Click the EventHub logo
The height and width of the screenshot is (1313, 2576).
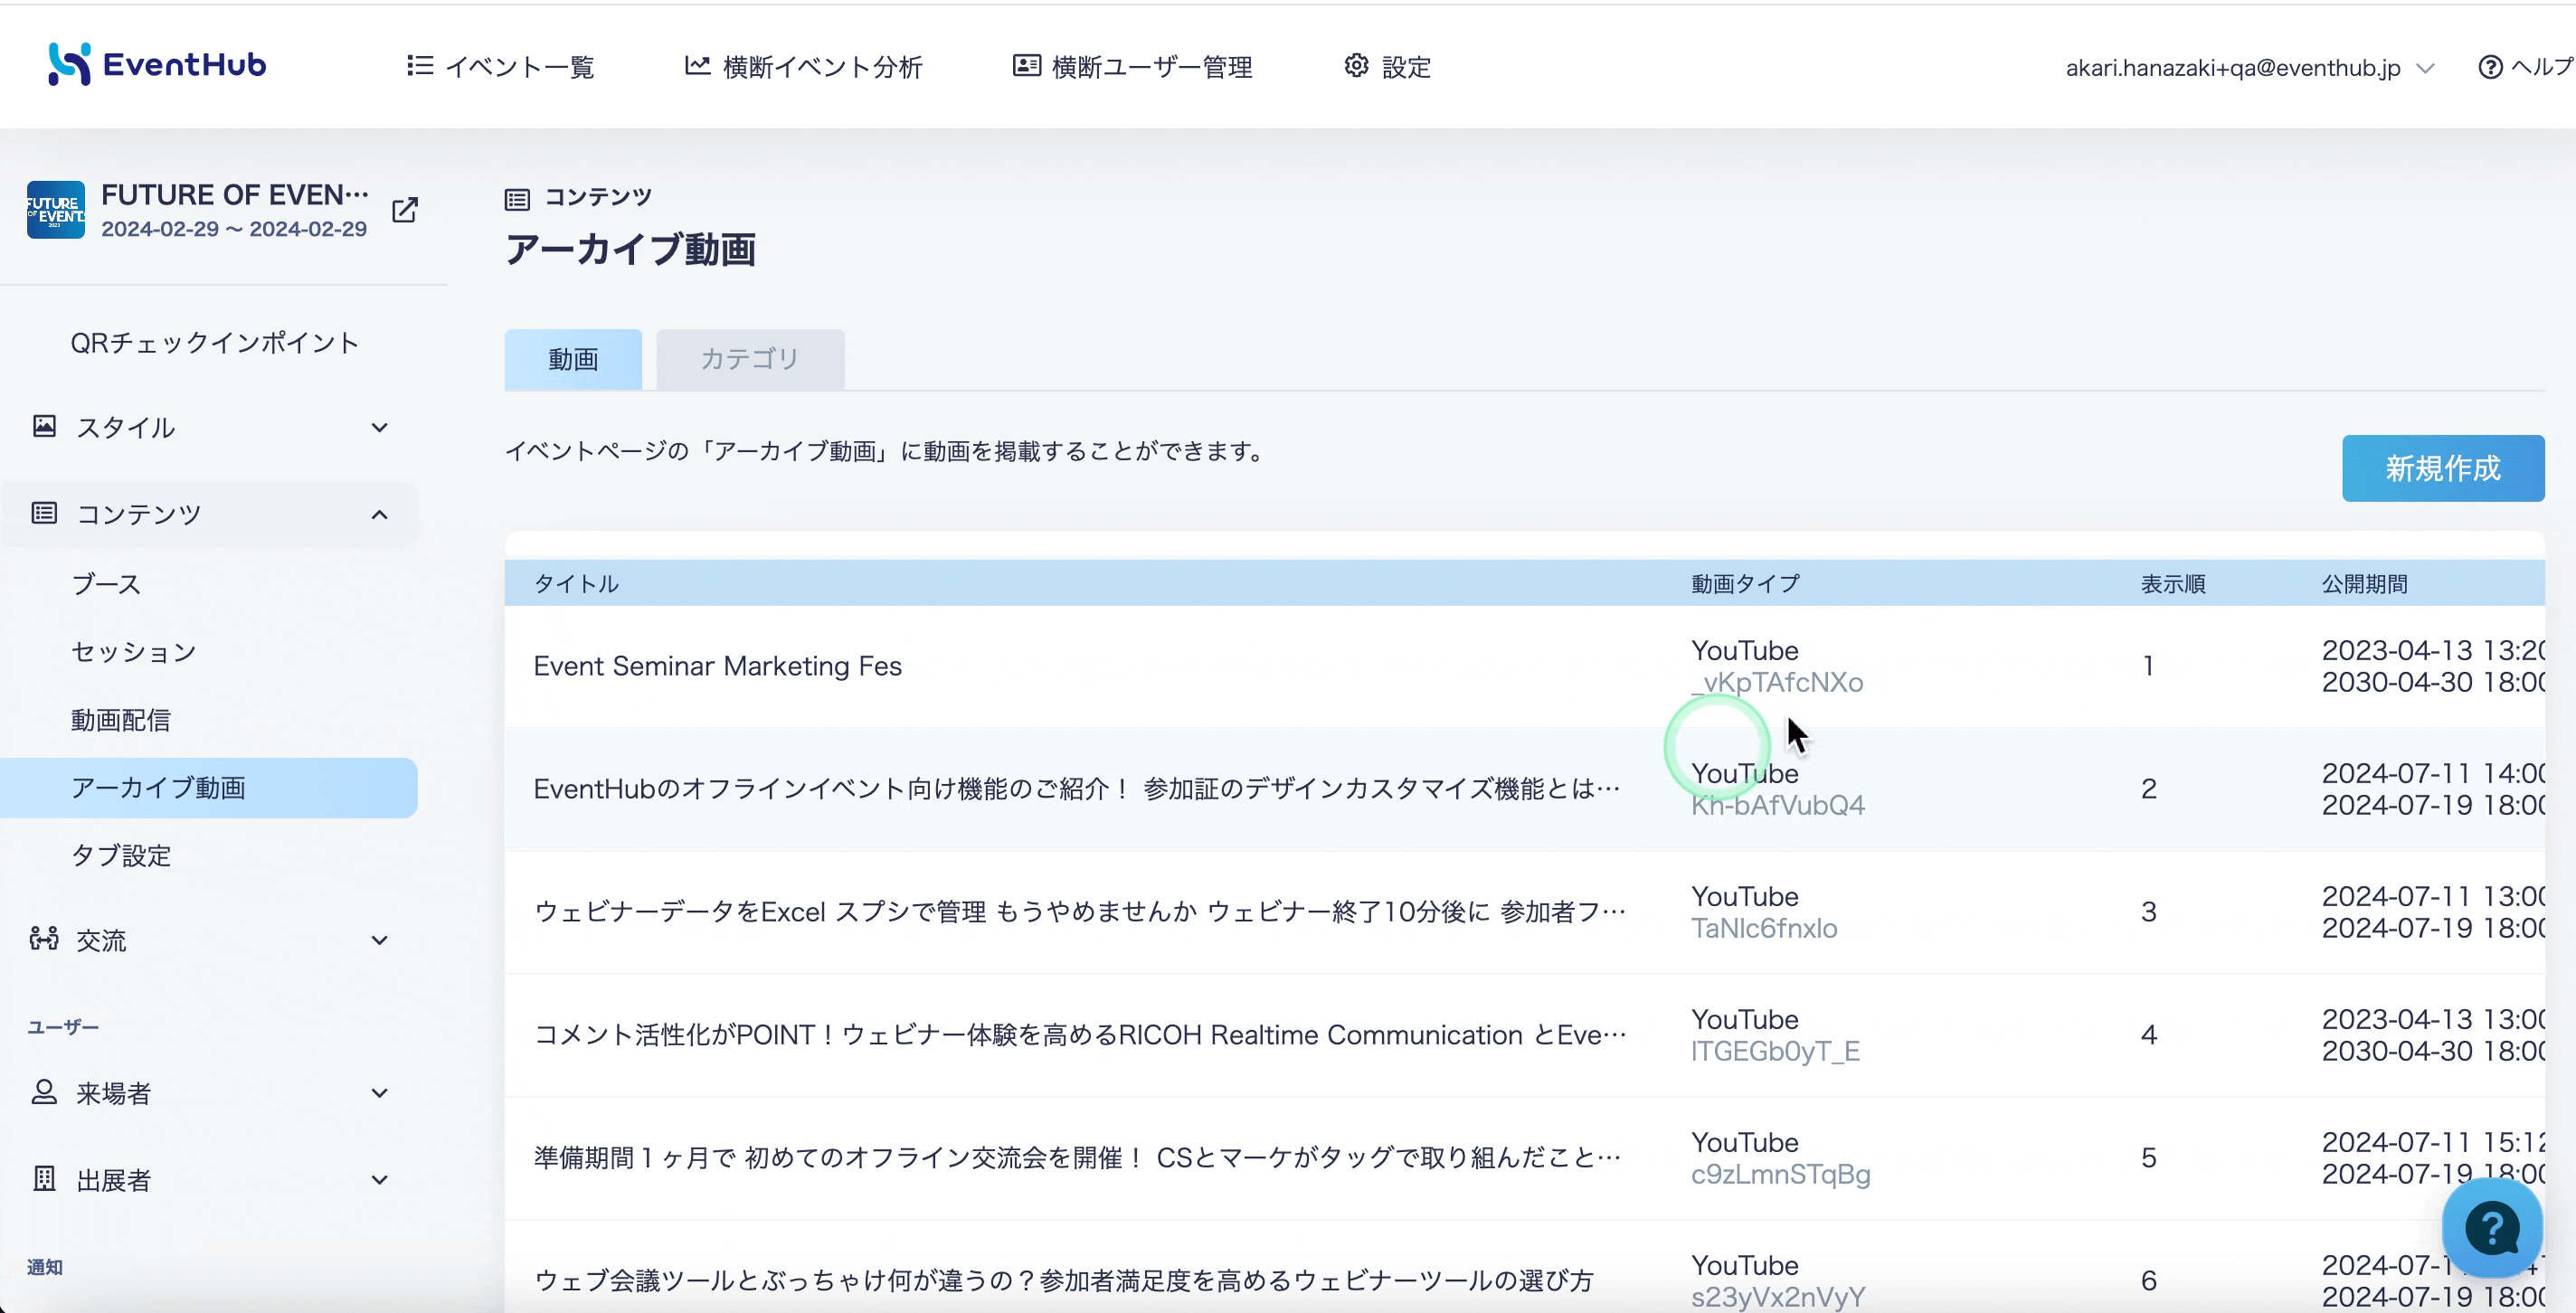(x=157, y=65)
